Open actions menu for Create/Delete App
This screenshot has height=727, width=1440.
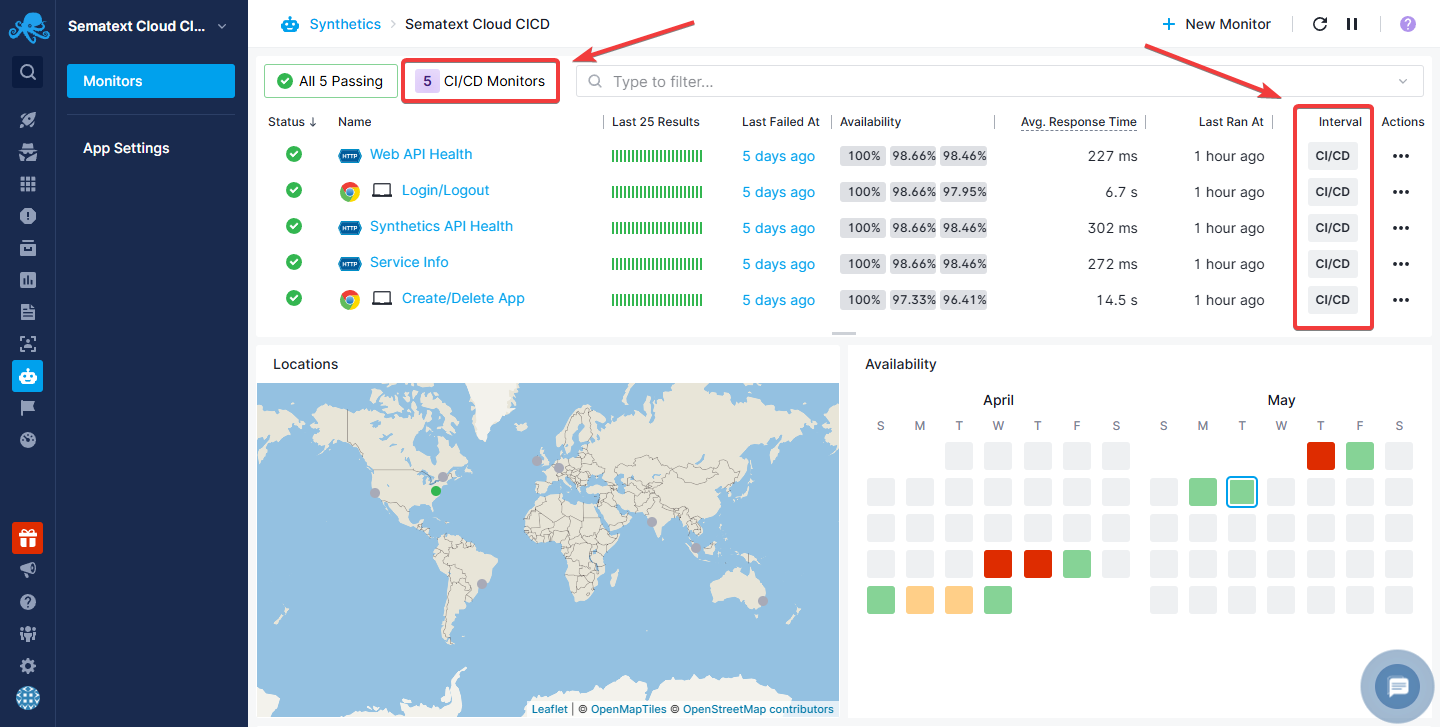click(x=1401, y=300)
